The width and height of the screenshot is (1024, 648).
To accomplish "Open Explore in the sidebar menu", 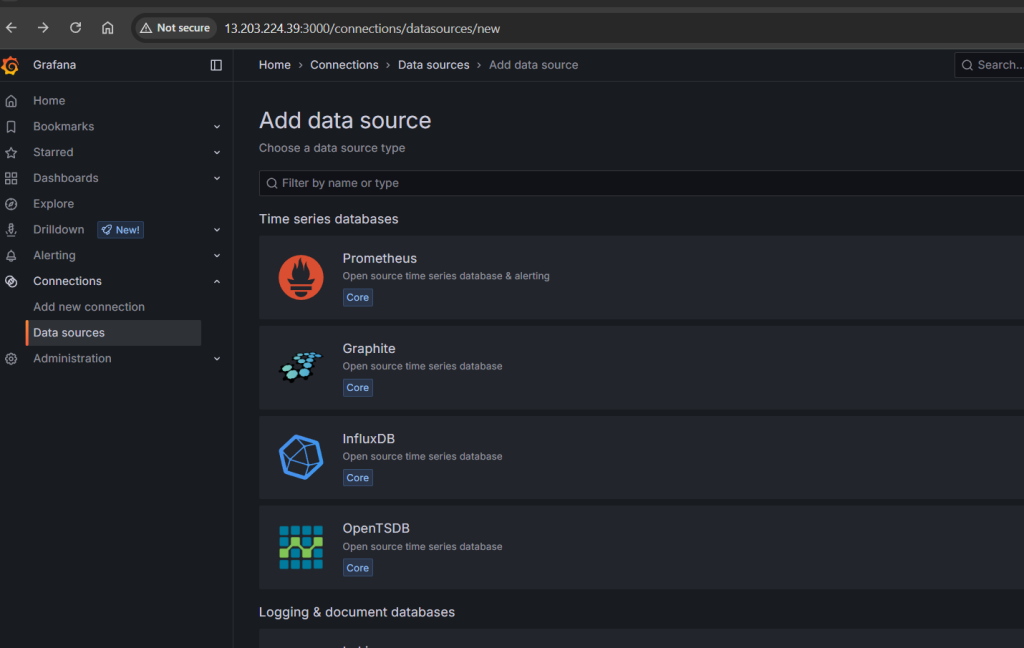I will pyautogui.click(x=54, y=204).
